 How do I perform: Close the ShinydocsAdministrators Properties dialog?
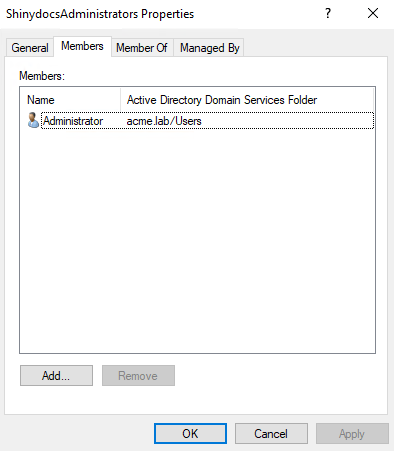[373, 13]
